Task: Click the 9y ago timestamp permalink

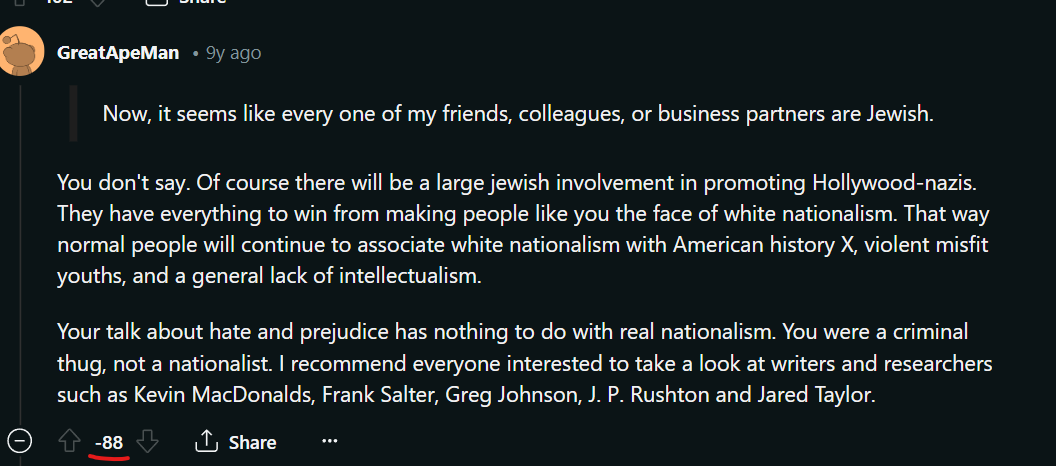Action: tap(233, 53)
